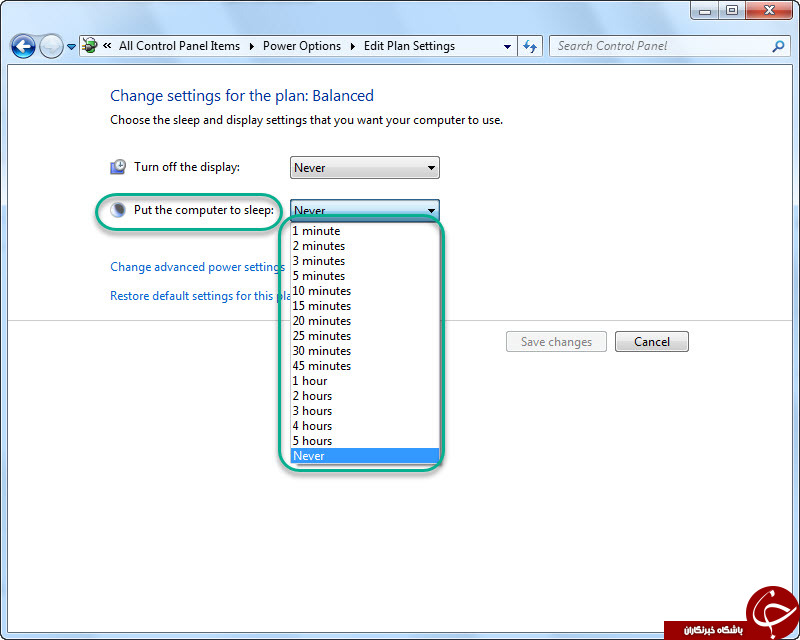Click the Edit Plan Settings breadcrumb
This screenshot has width=800, height=640.
tap(409, 46)
